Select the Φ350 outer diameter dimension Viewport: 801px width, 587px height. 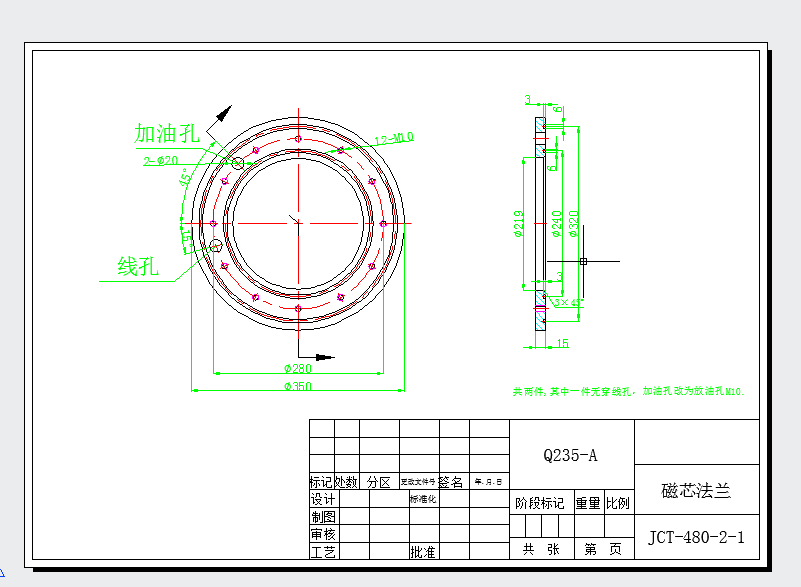click(x=298, y=386)
